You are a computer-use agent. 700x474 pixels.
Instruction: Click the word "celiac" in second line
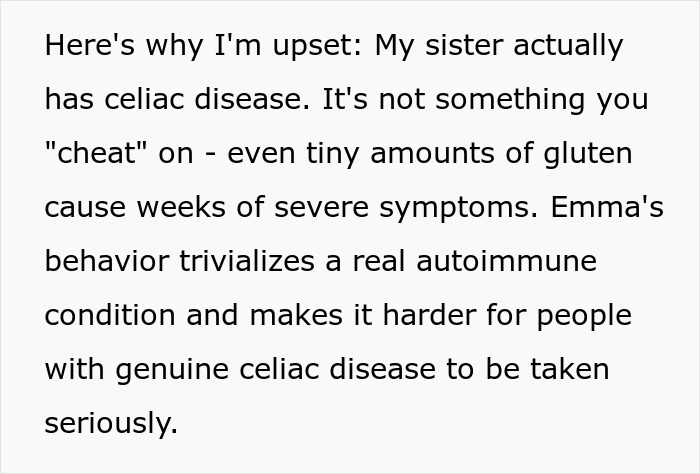coord(144,99)
